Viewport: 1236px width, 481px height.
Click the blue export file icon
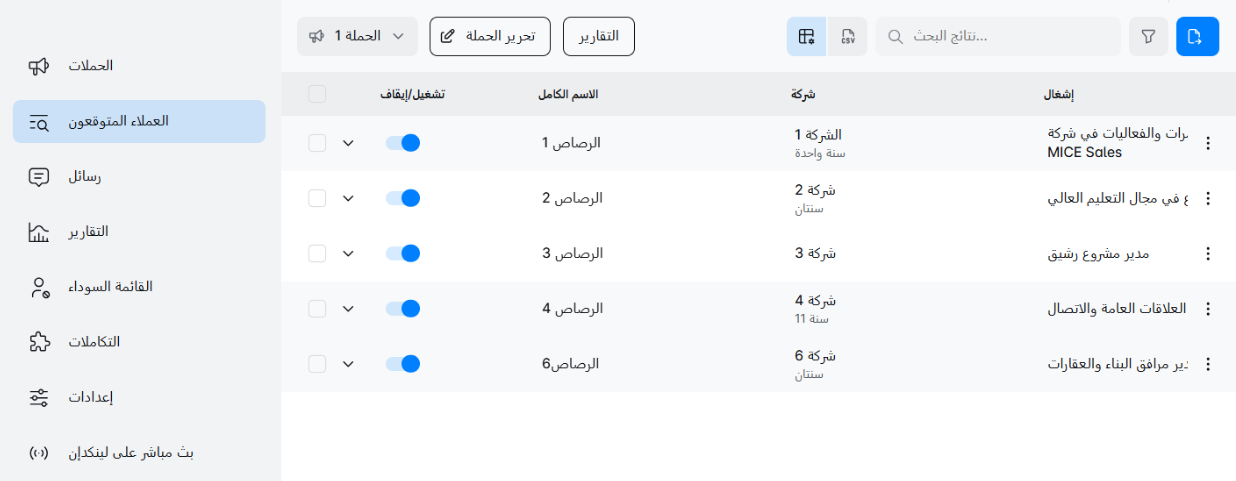(1197, 37)
